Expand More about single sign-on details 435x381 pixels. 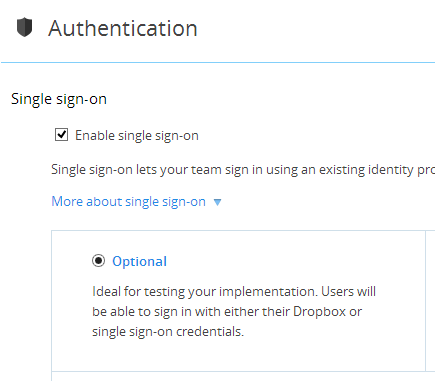coord(136,202)
